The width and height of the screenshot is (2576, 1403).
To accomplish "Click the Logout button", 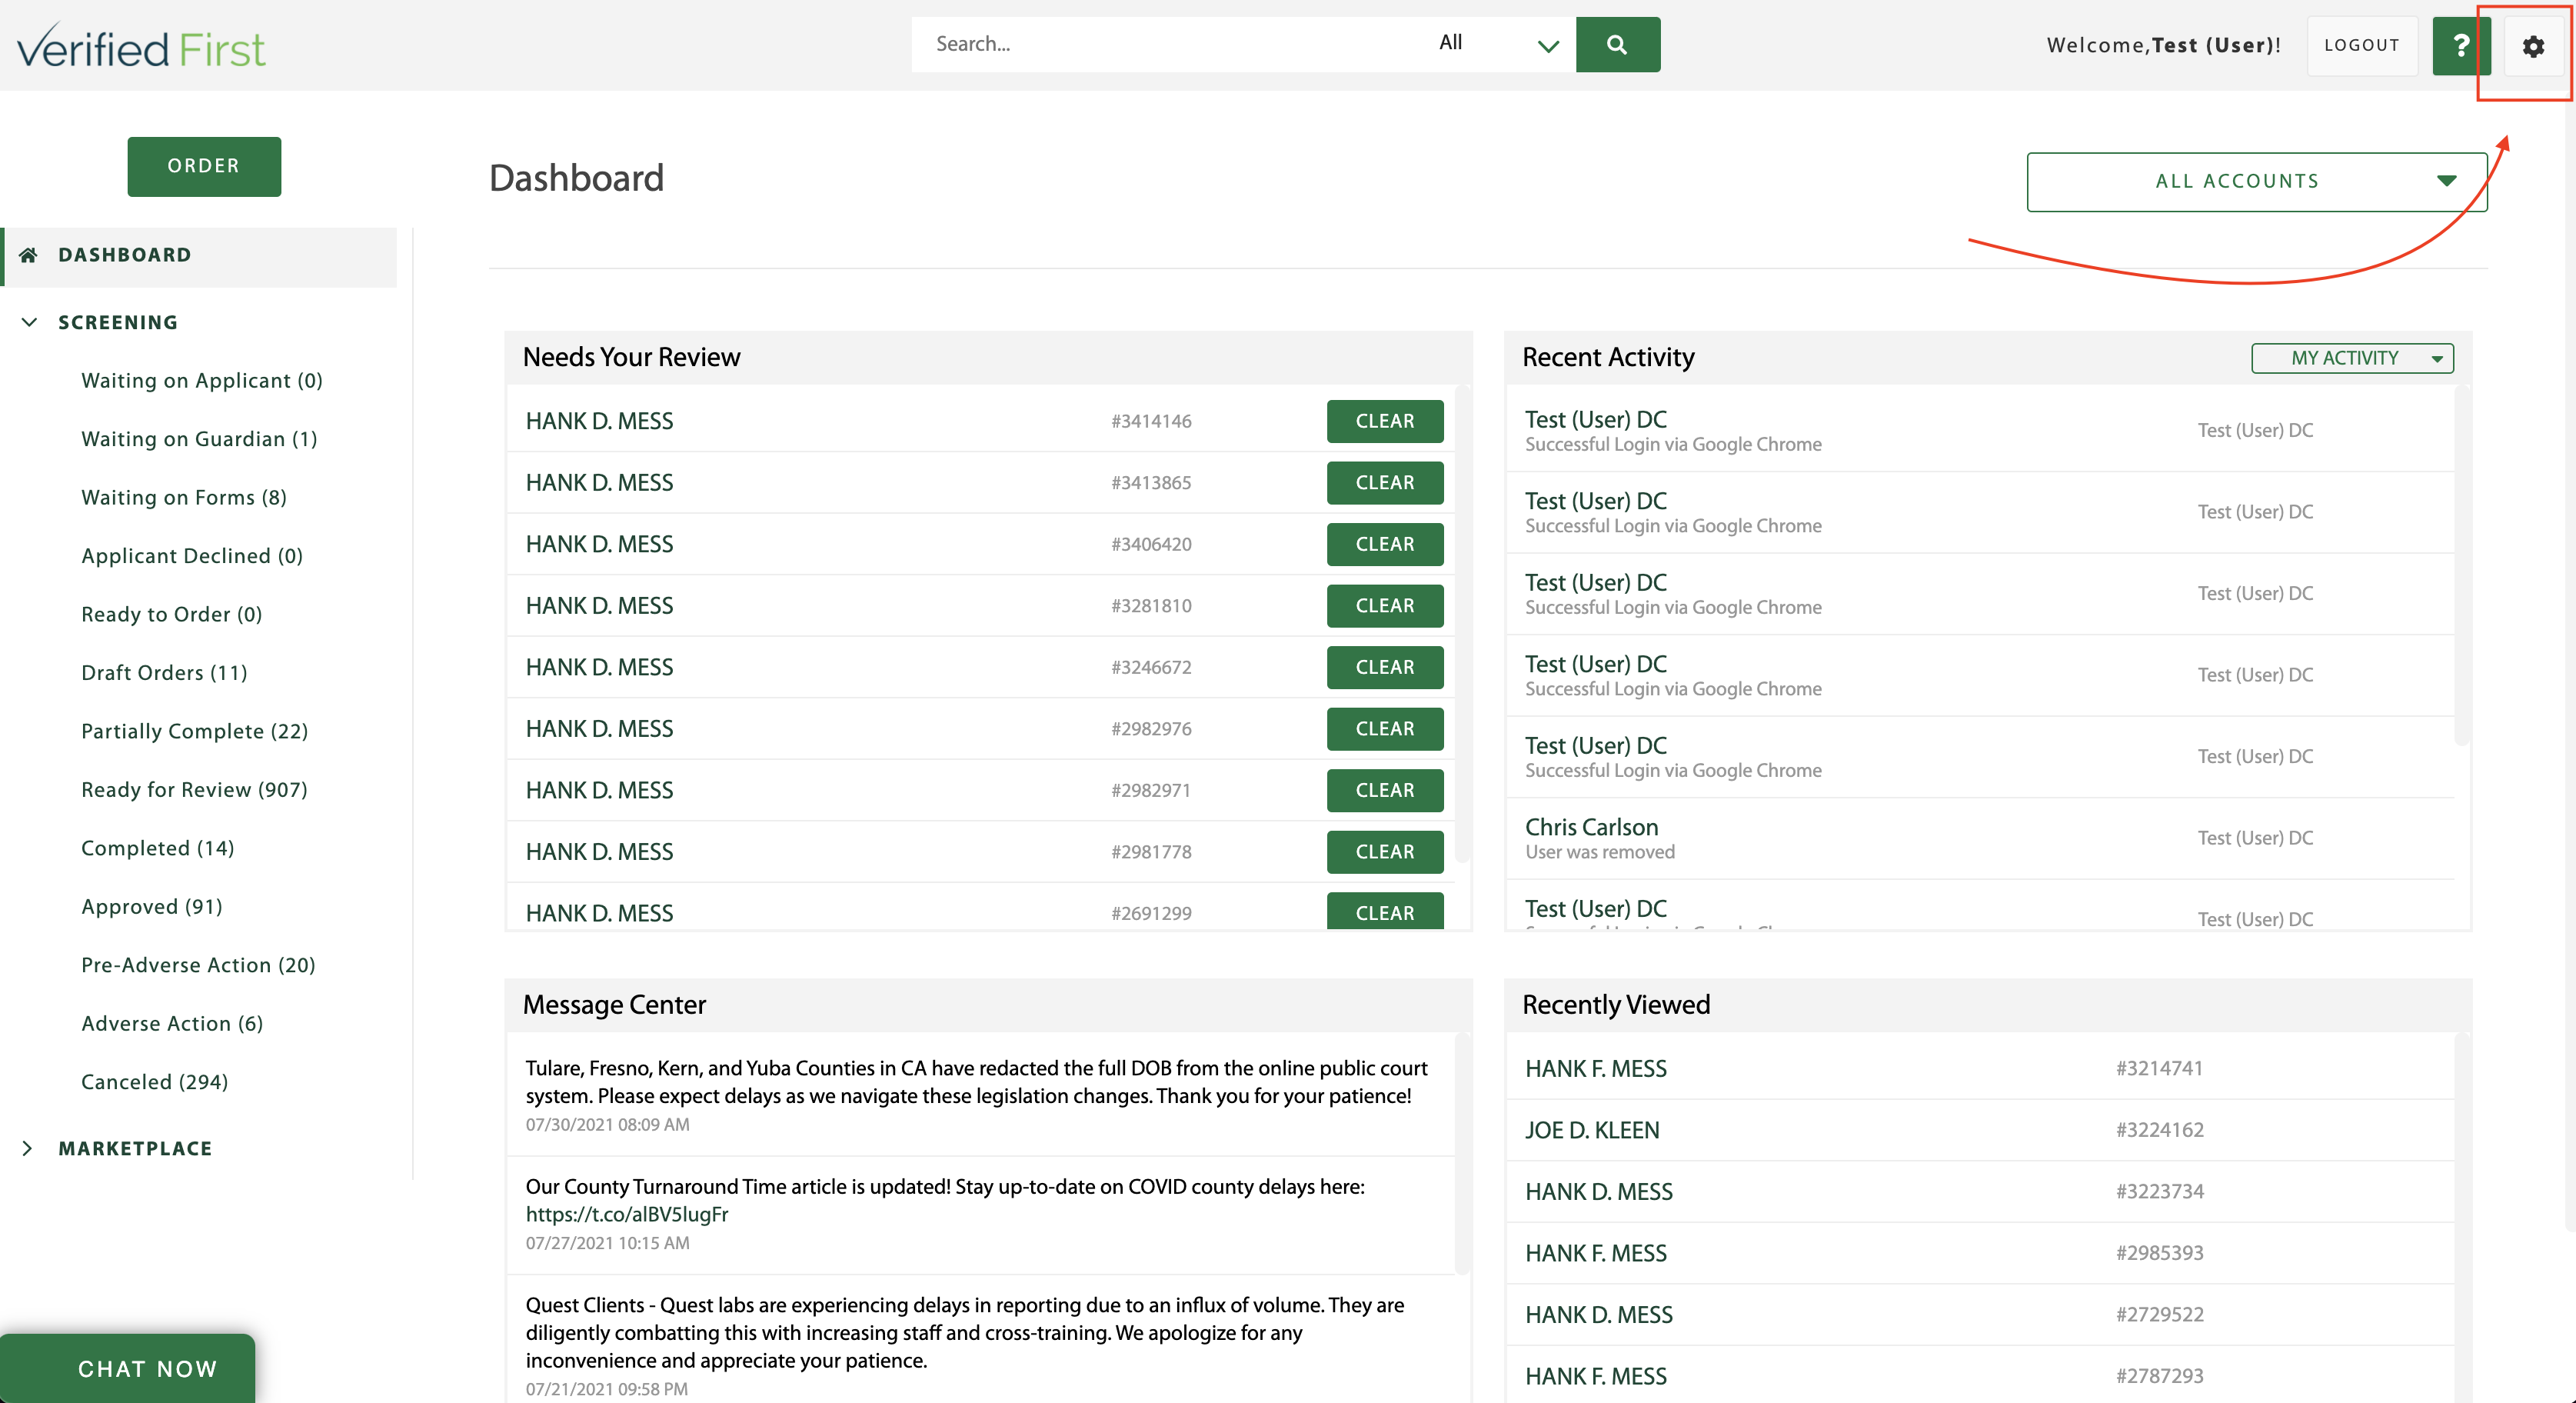I will pos(2362,46).
